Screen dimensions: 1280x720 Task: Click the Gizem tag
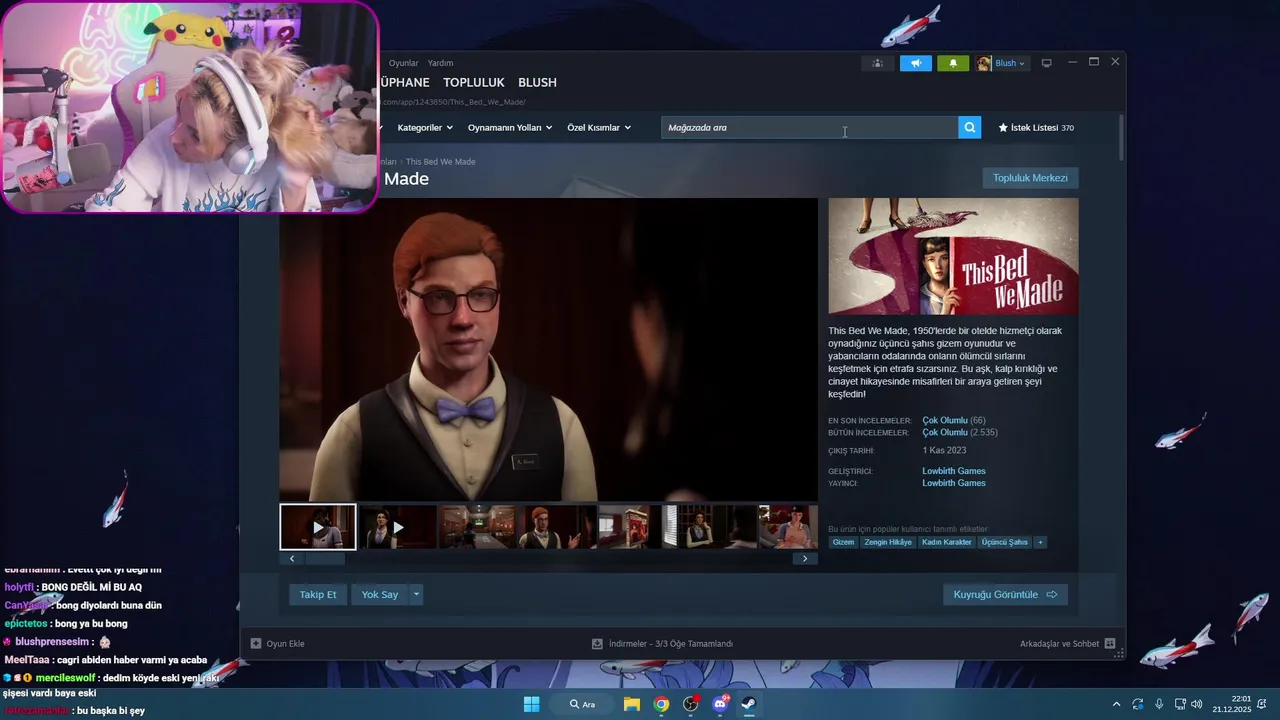click(843, 542)
